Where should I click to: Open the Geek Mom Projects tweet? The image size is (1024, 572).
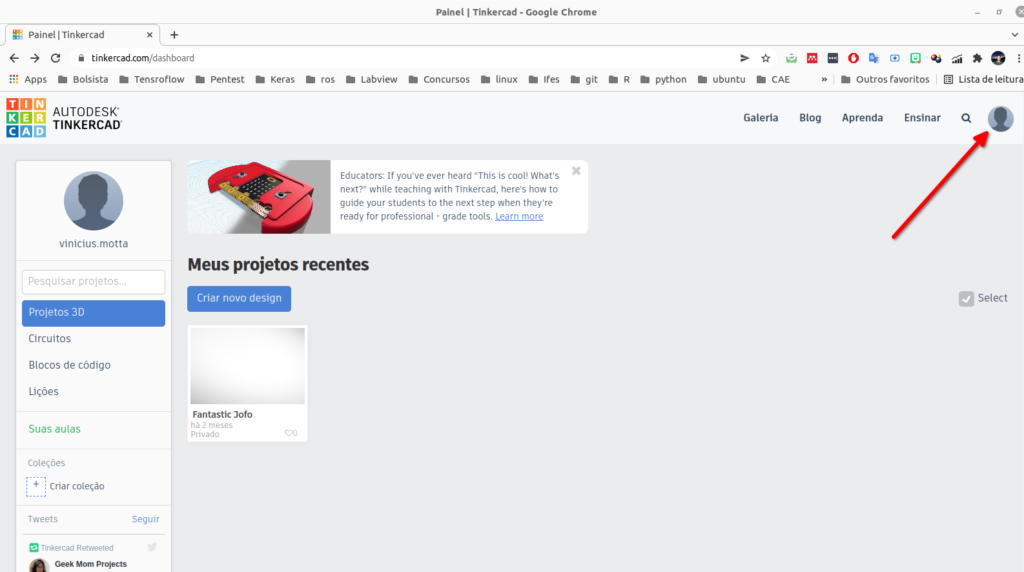[x=91, y=564]
